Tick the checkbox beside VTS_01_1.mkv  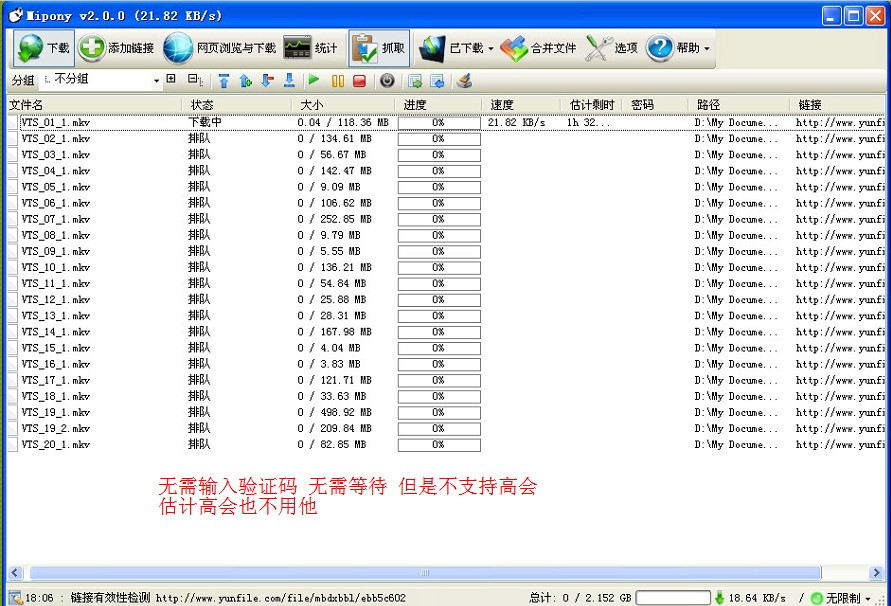coord(13,123)
